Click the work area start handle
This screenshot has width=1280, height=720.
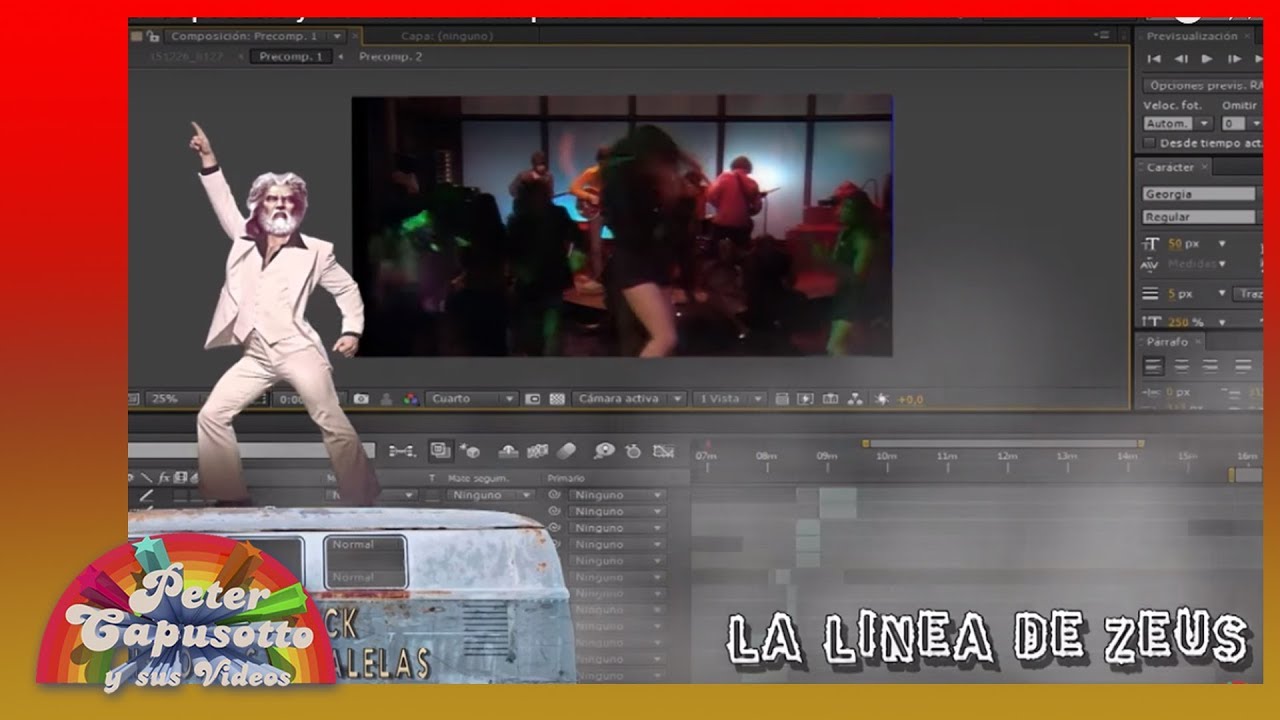[x=866, y=443]
